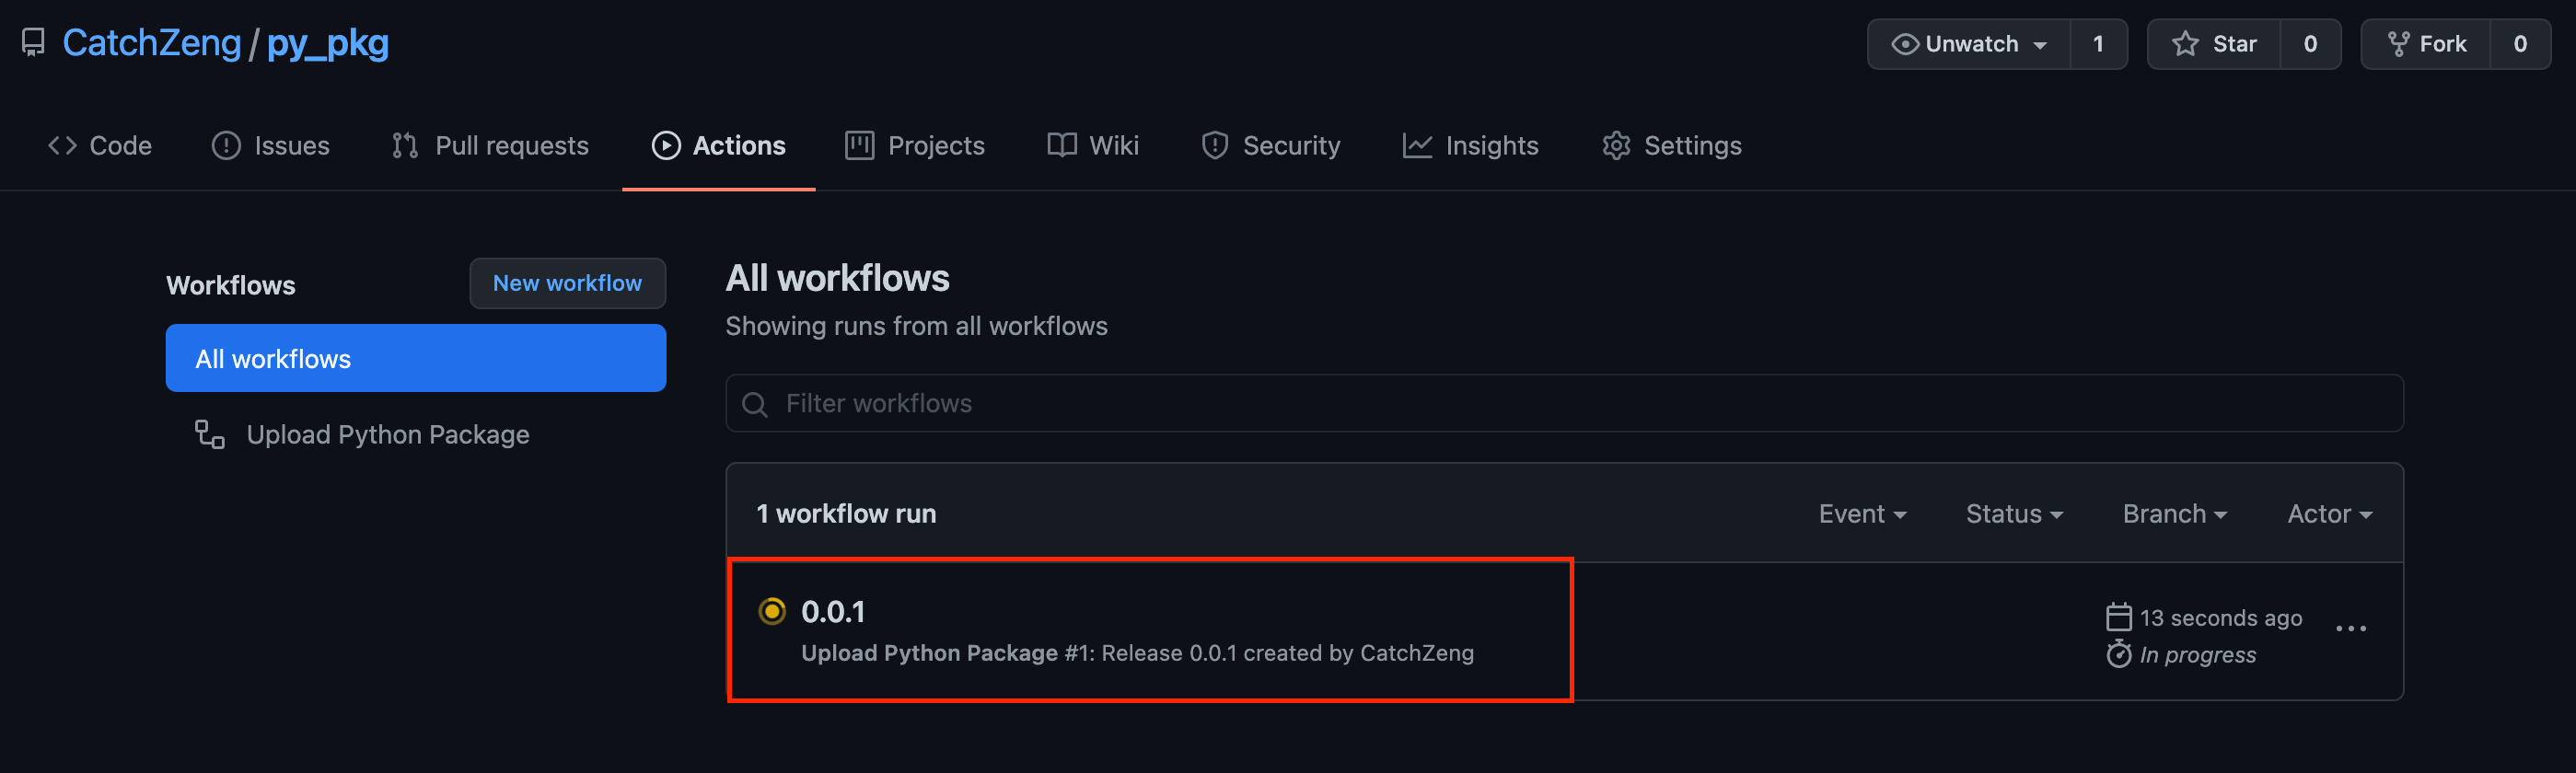Open the repository Settings tab
2576x773 pixels.
[1671, 146]
